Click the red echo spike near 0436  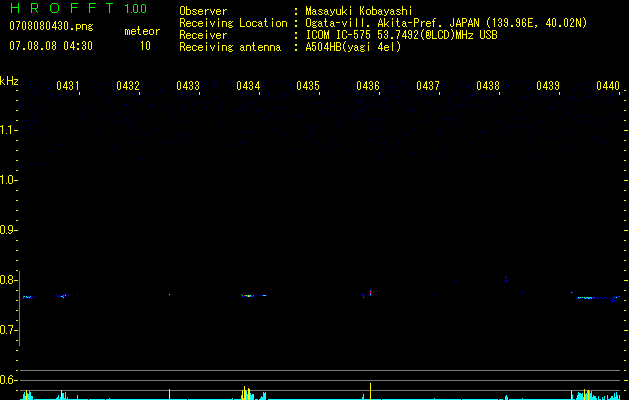tap(370, 292)
